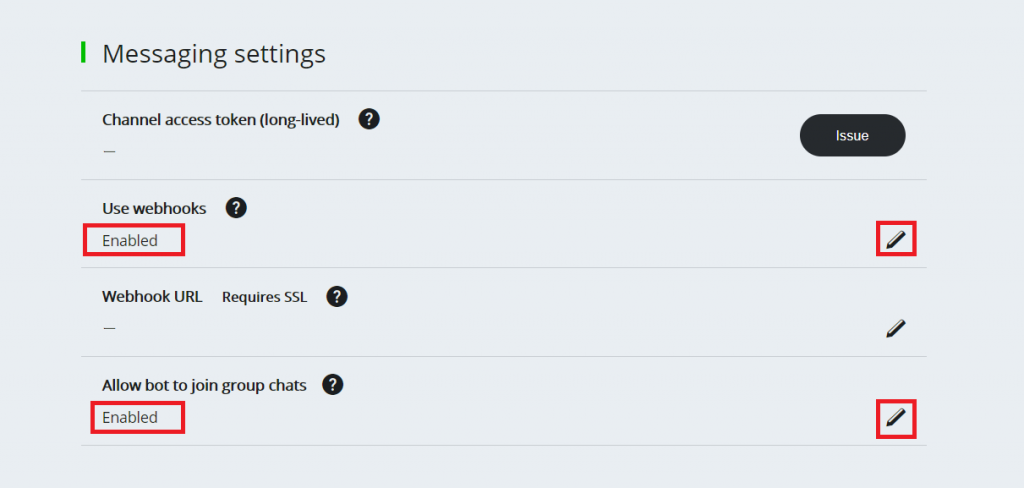Select the Use webhooks label

click(x=154, y=208)
